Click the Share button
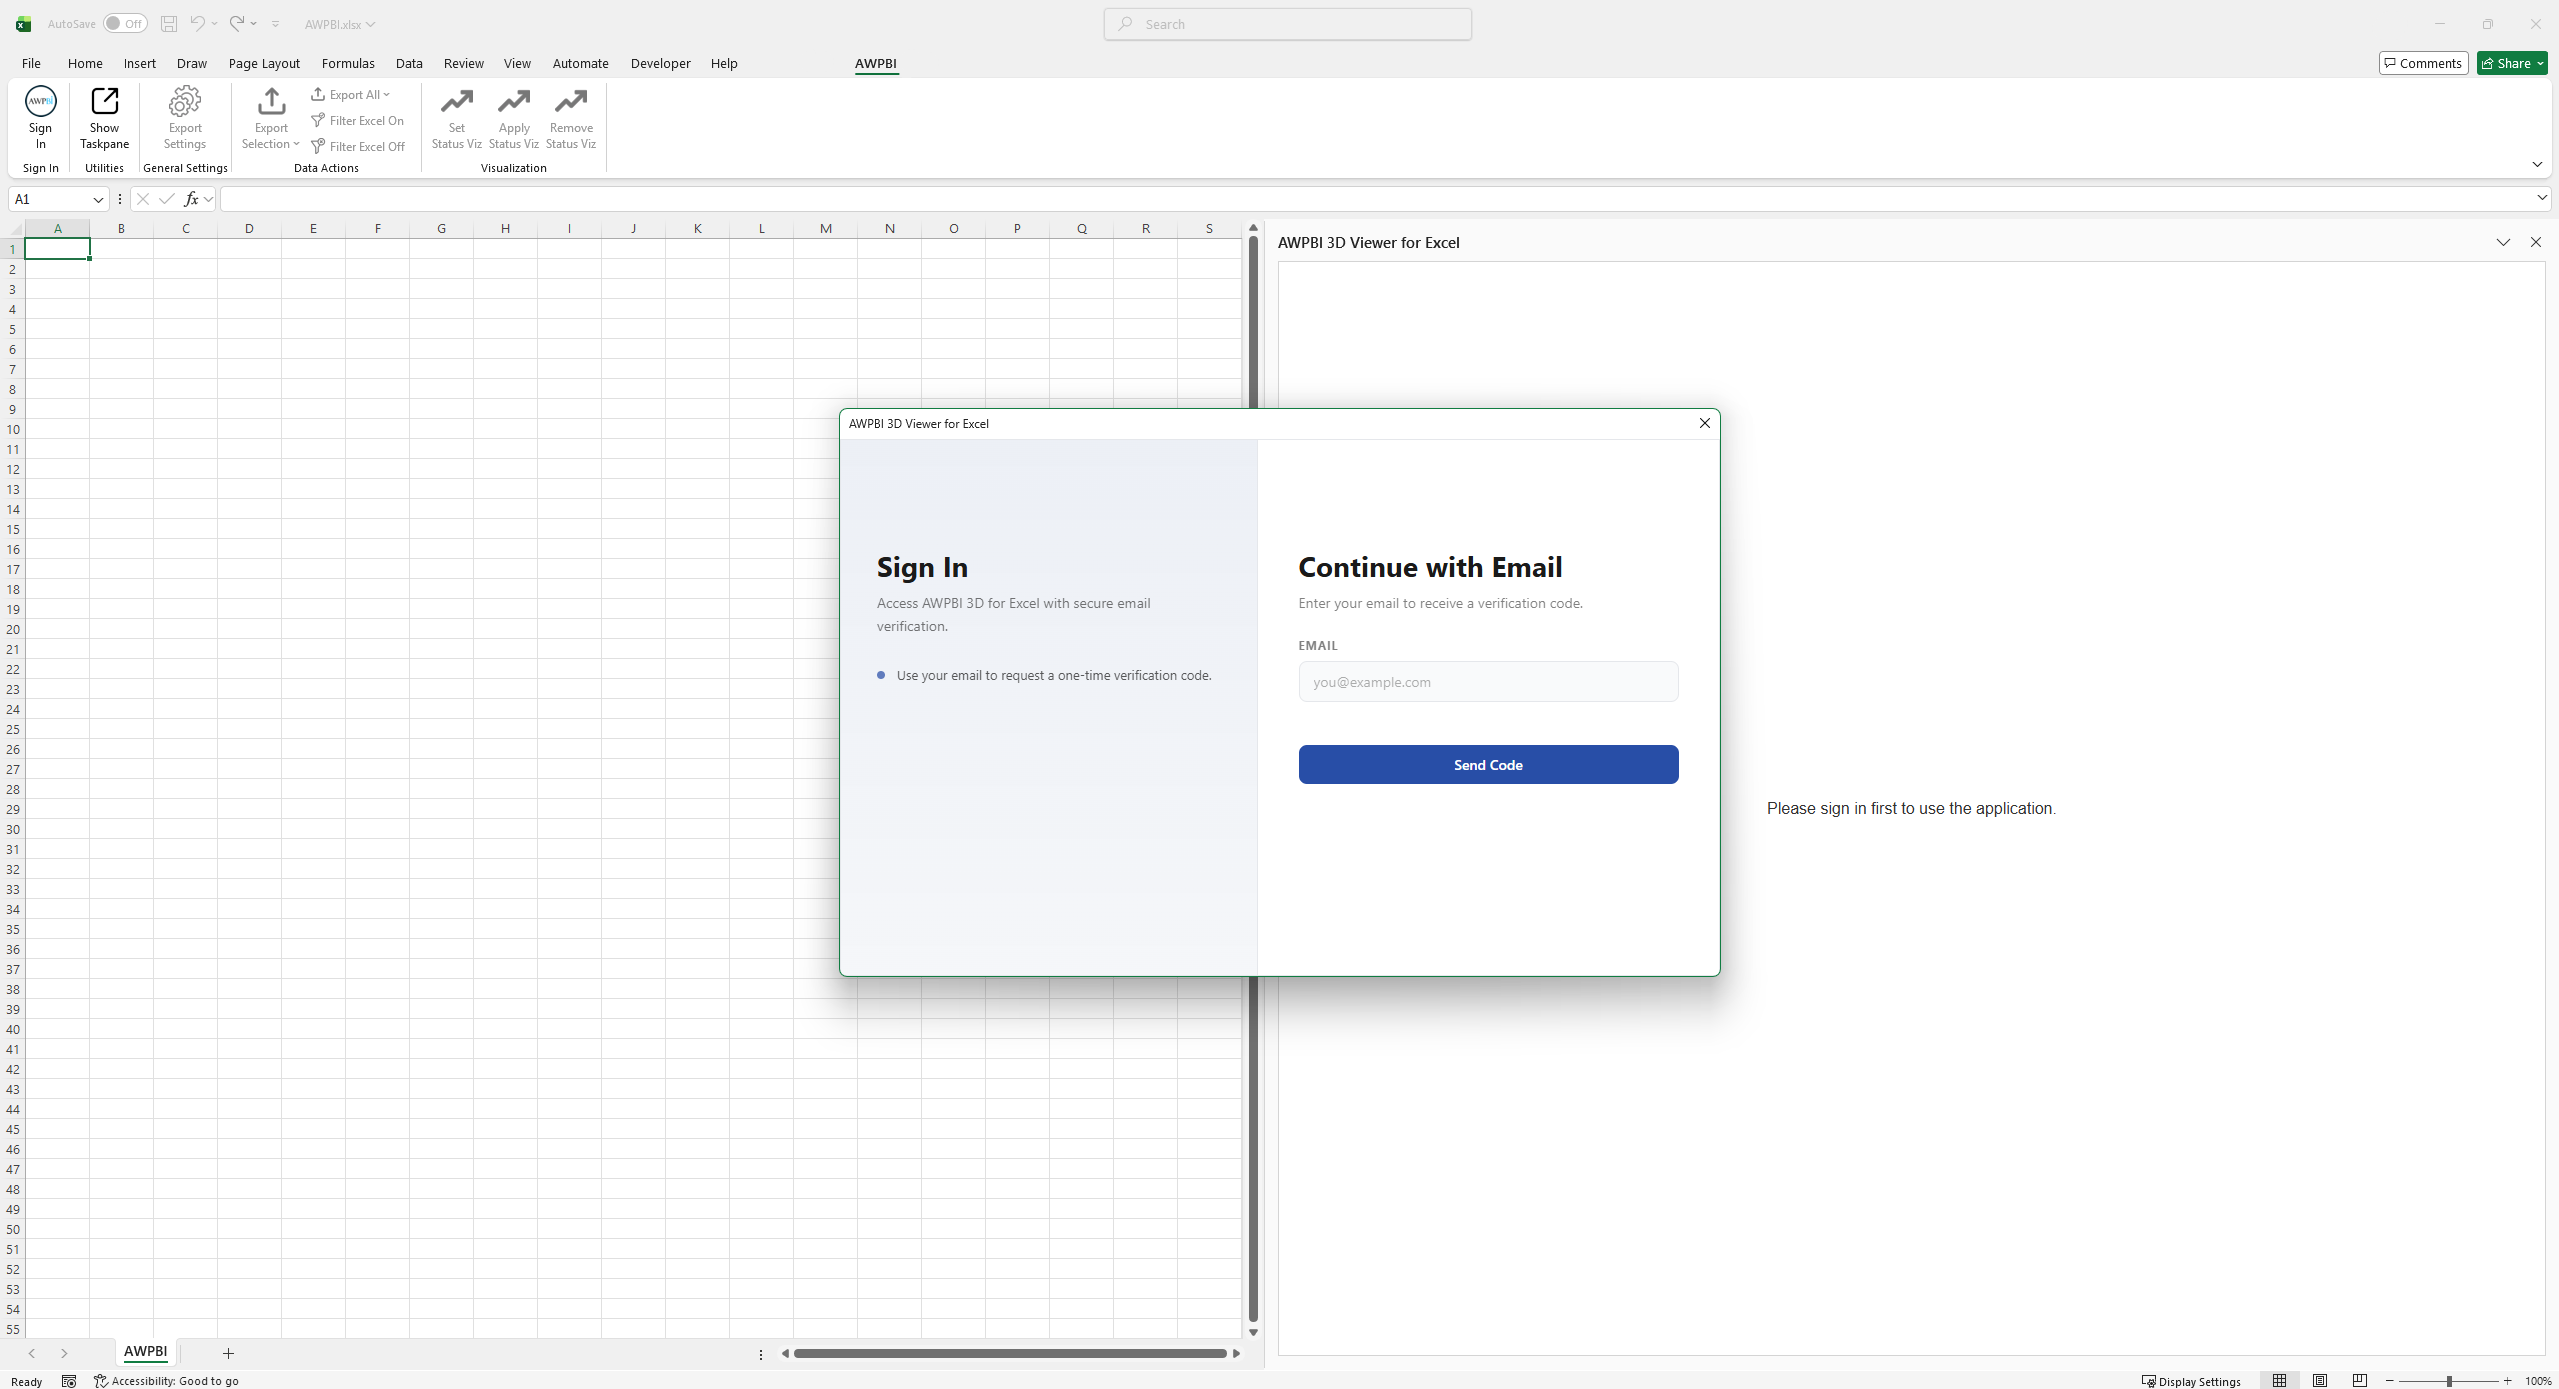2559x1389 pixels. [x=2512, y=63]
